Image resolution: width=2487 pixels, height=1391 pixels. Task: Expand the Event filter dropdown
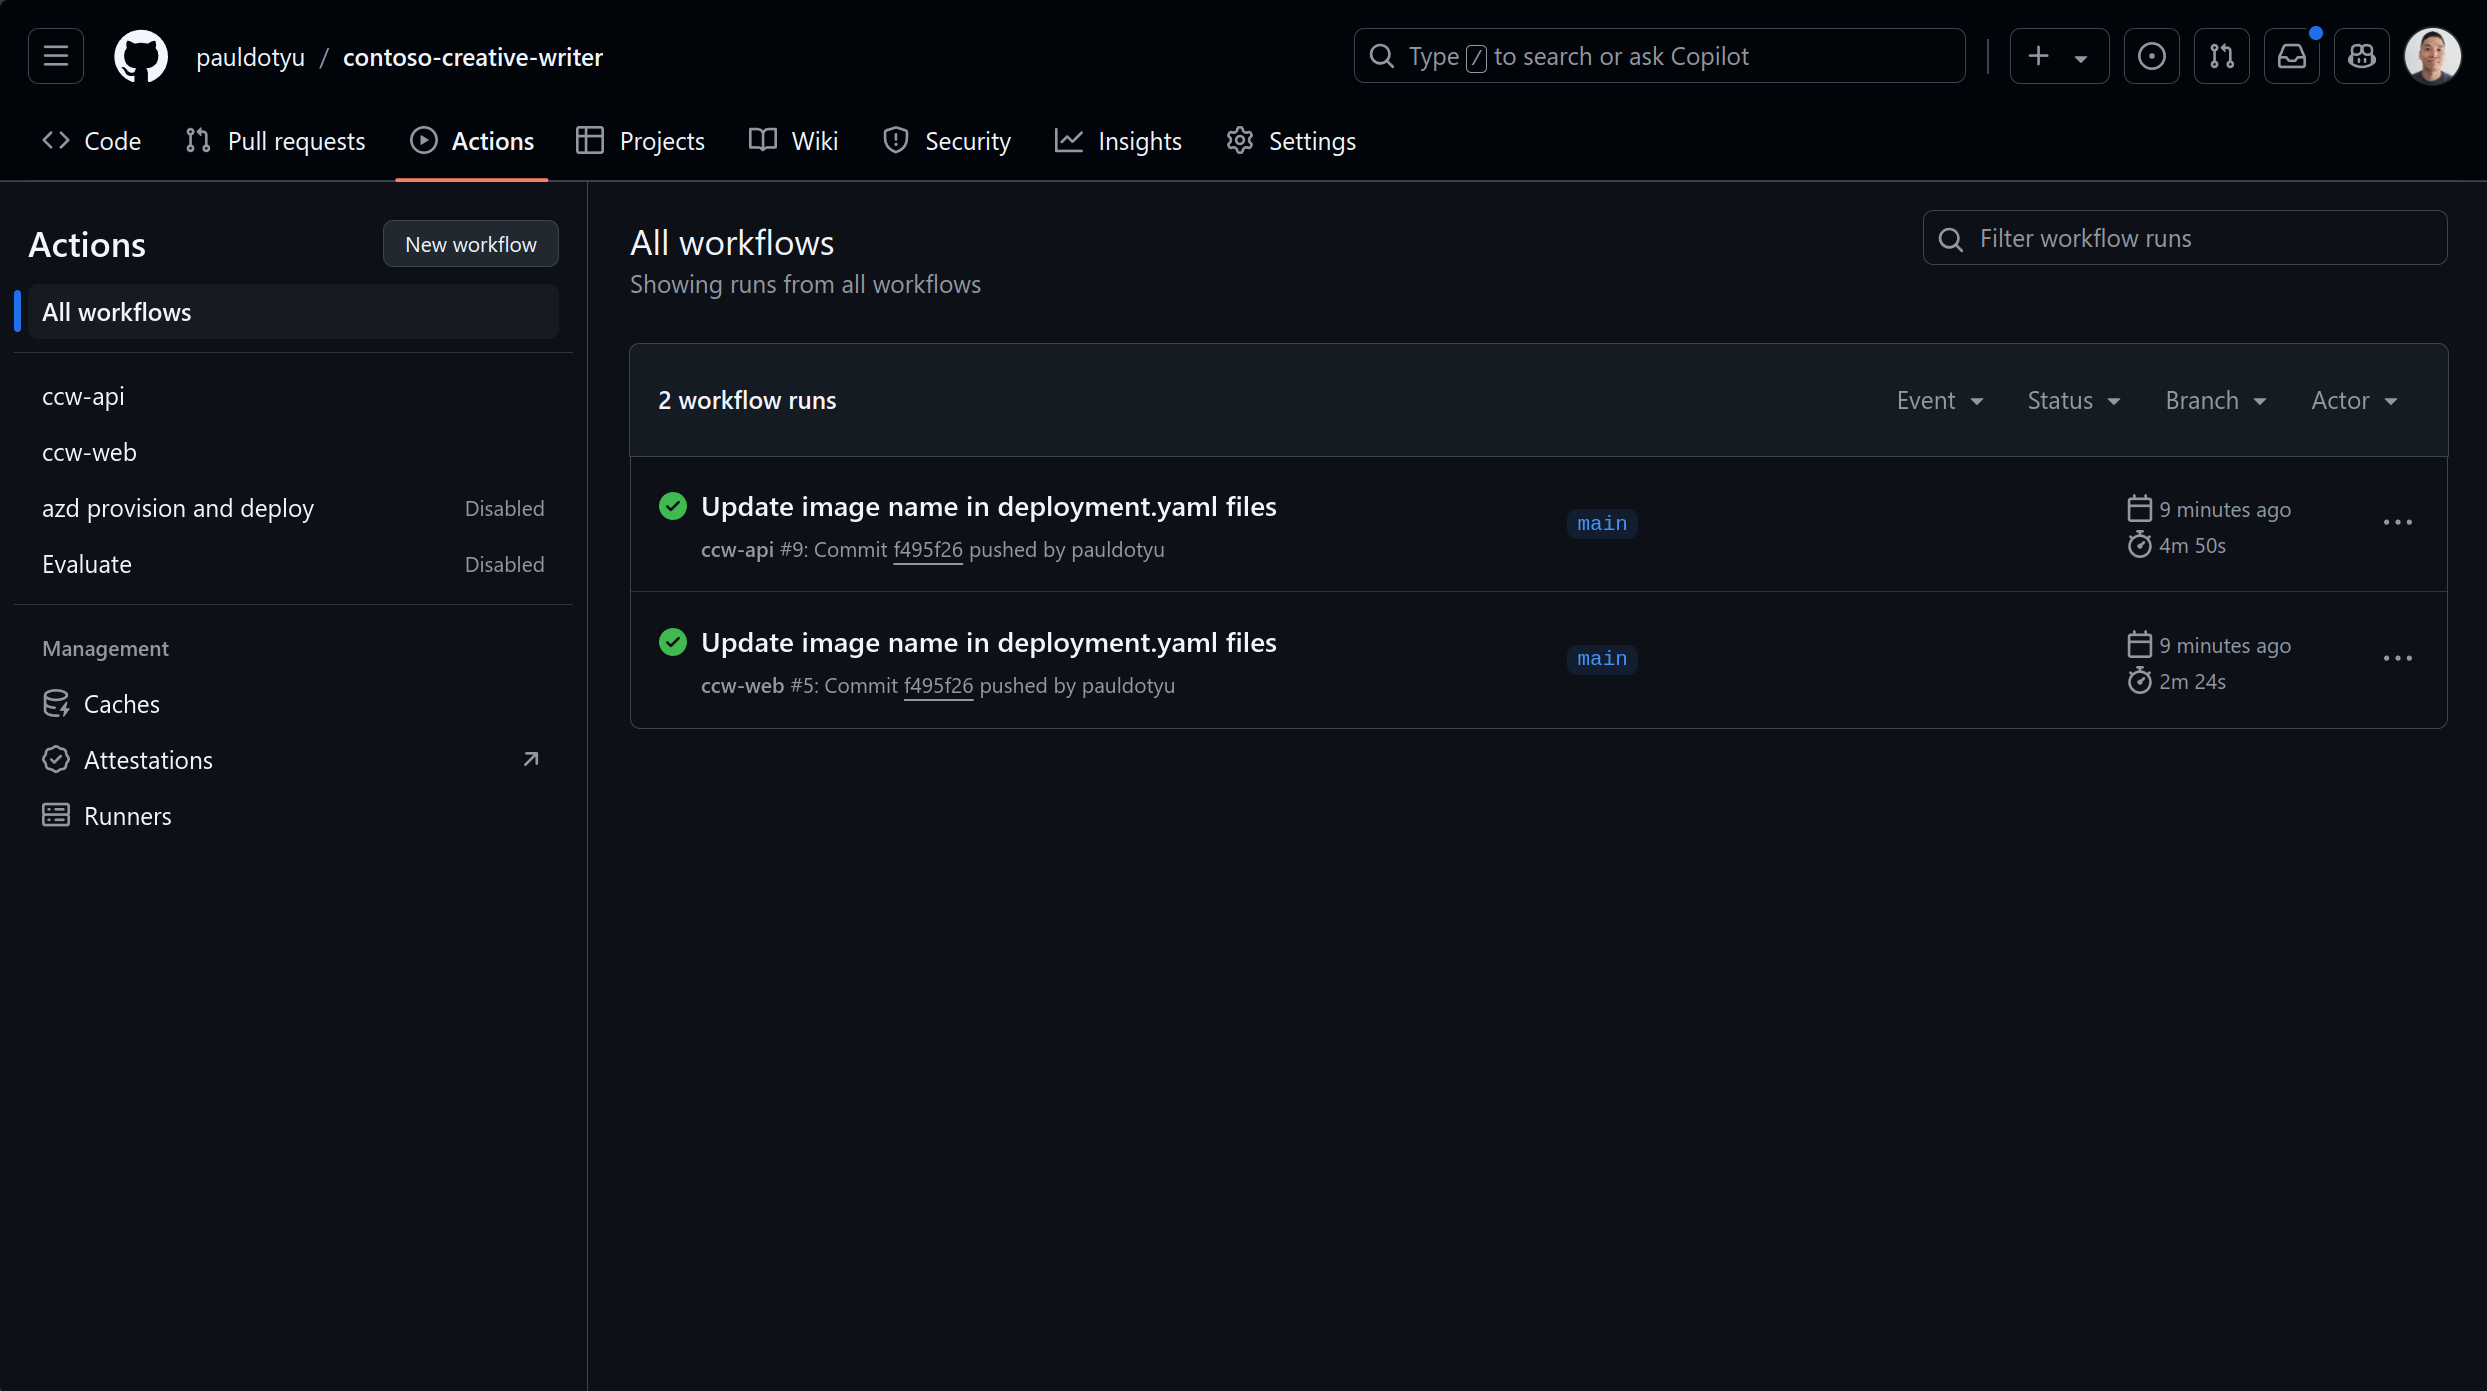[1939, 400]
